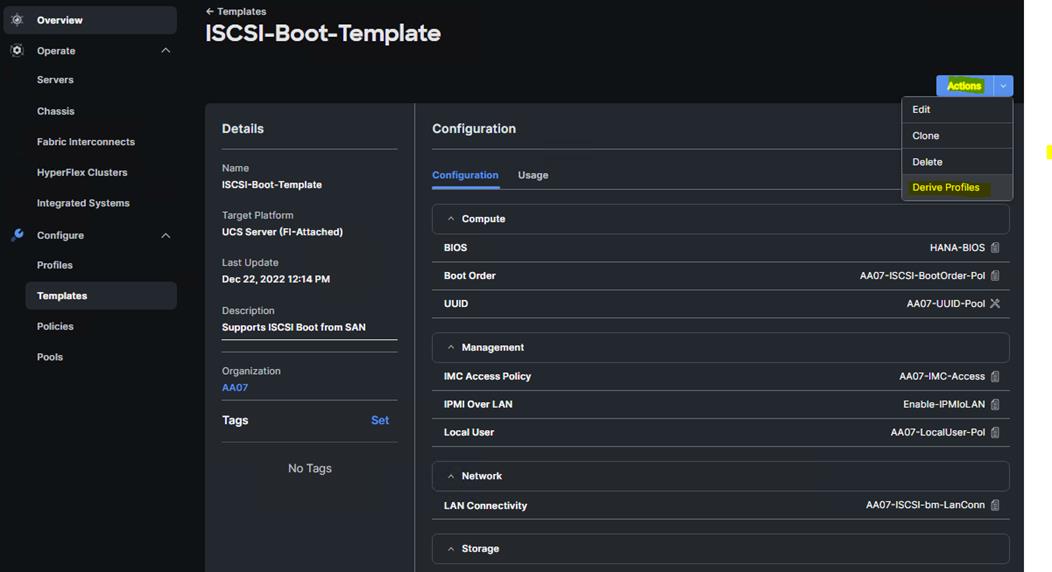The image size is (1052, 572).
Task: Collapse the Configure menu section
Action: (x=166, y=235)
